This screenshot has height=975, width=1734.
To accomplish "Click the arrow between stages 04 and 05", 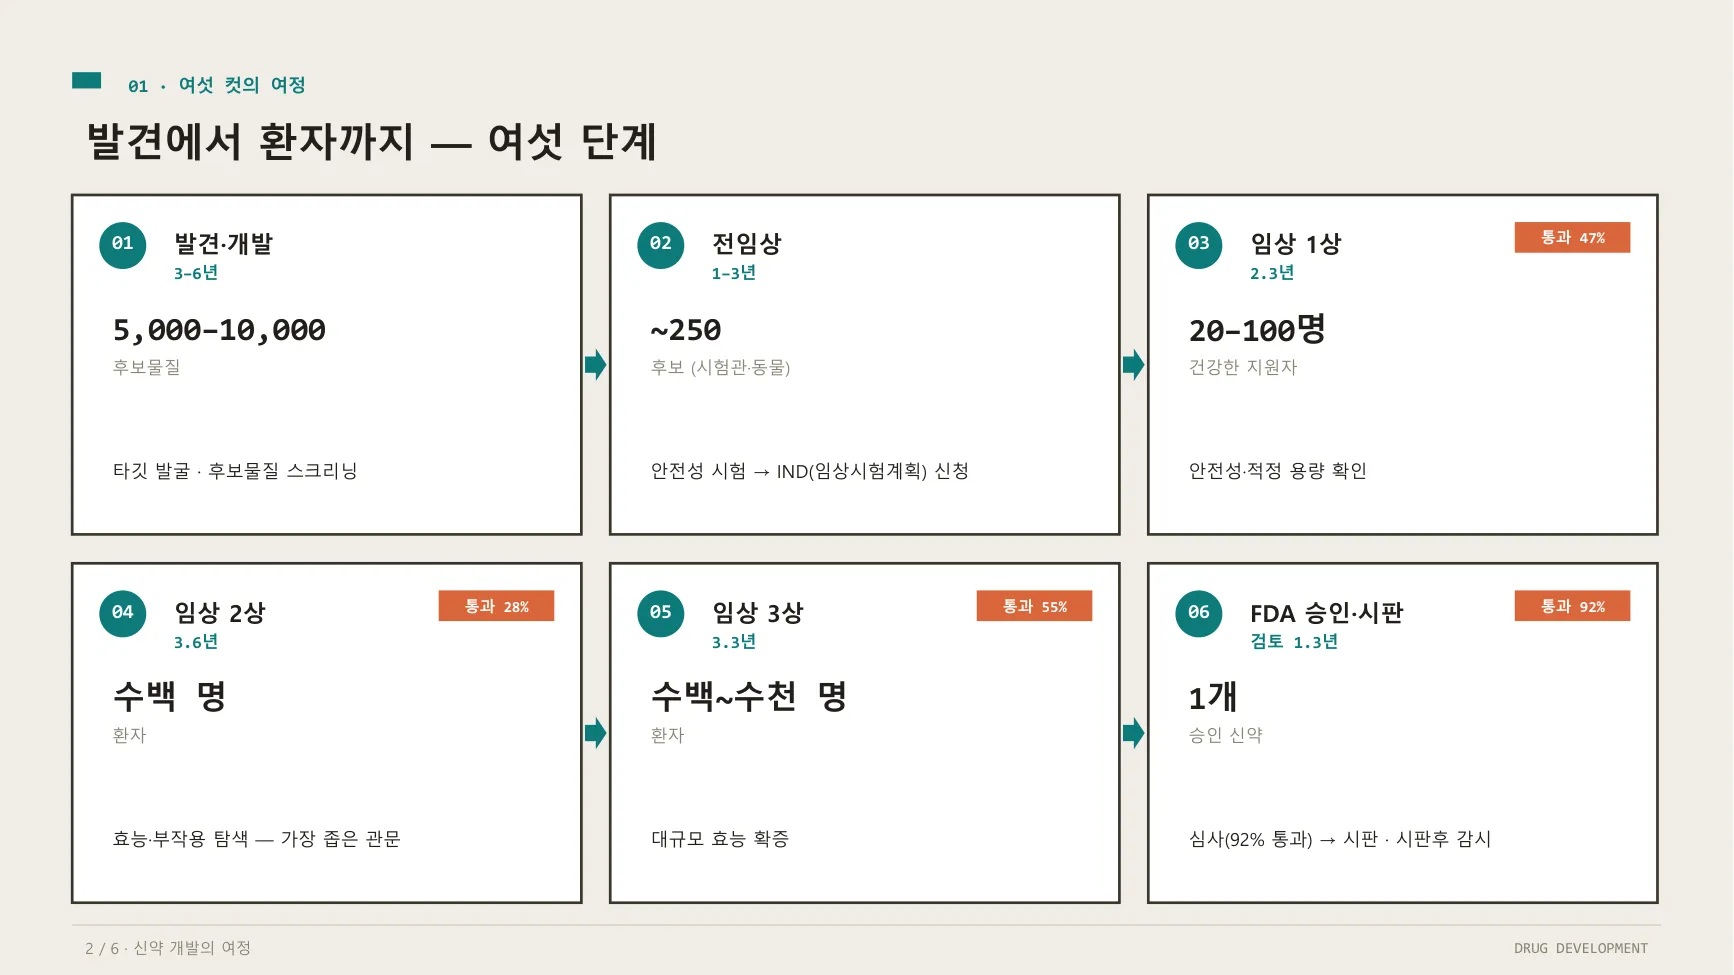I will click(596, 733).
